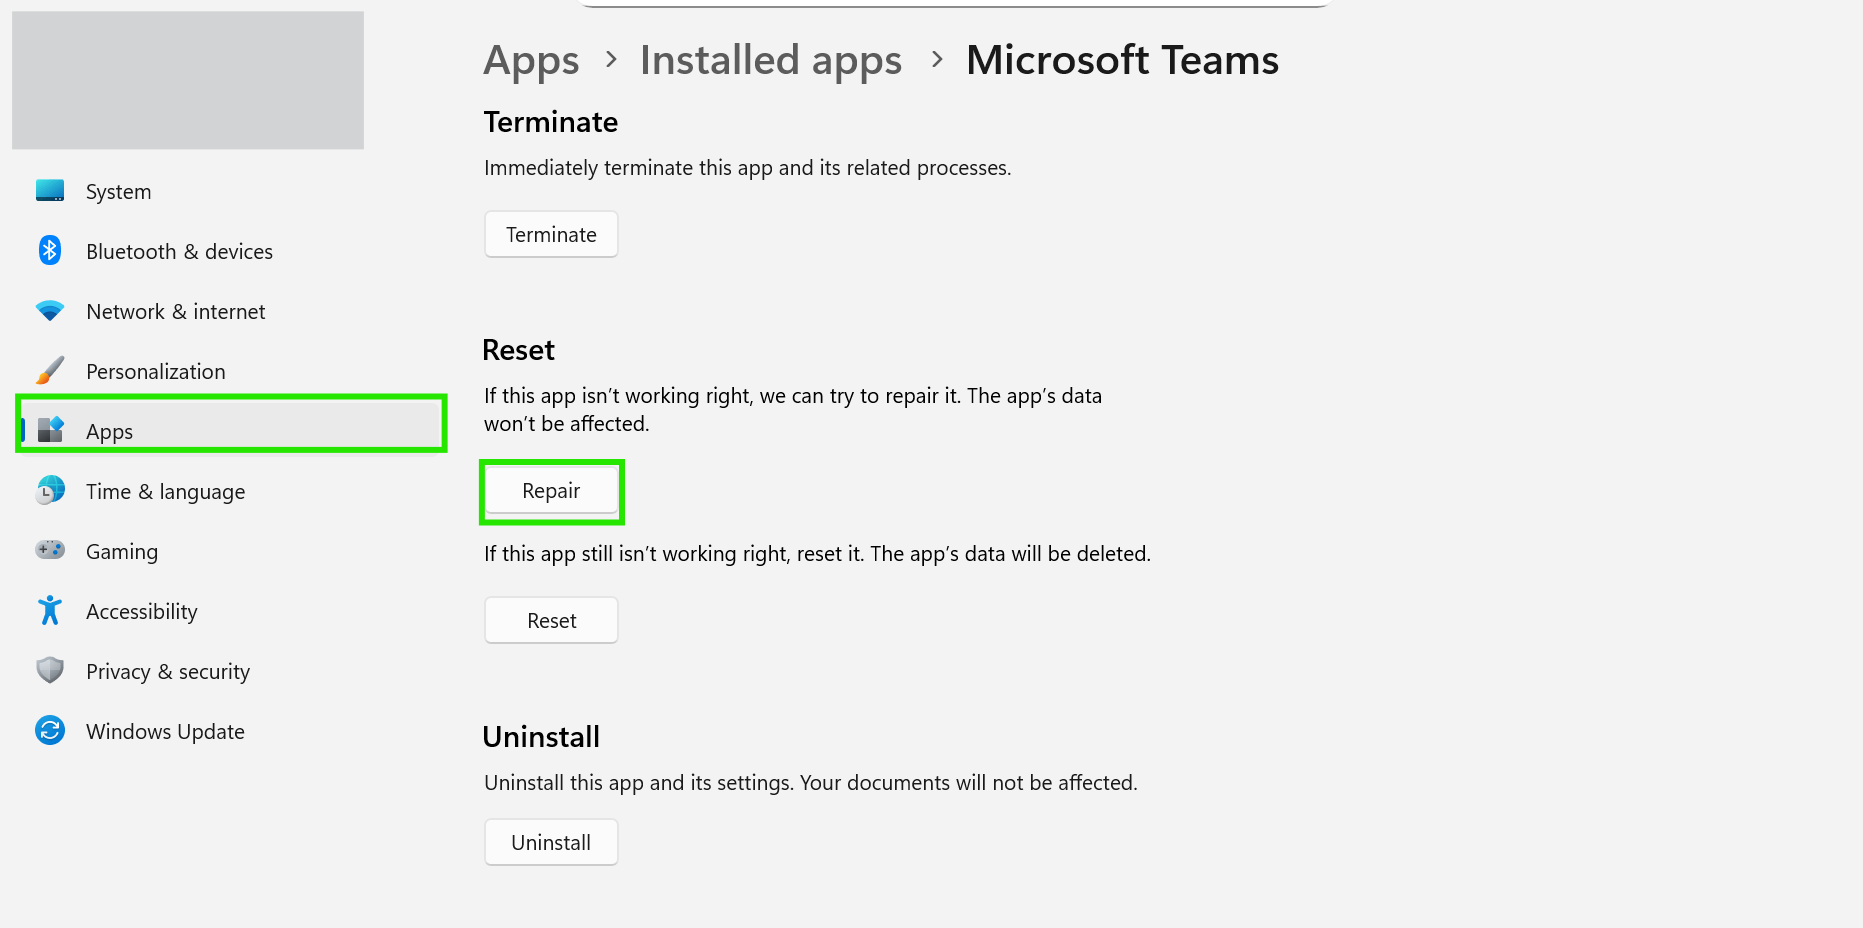The width and height of the screenshot is (1863, 928).
Task: Go back to Apps breadcrumb
Action: (531, 61)
